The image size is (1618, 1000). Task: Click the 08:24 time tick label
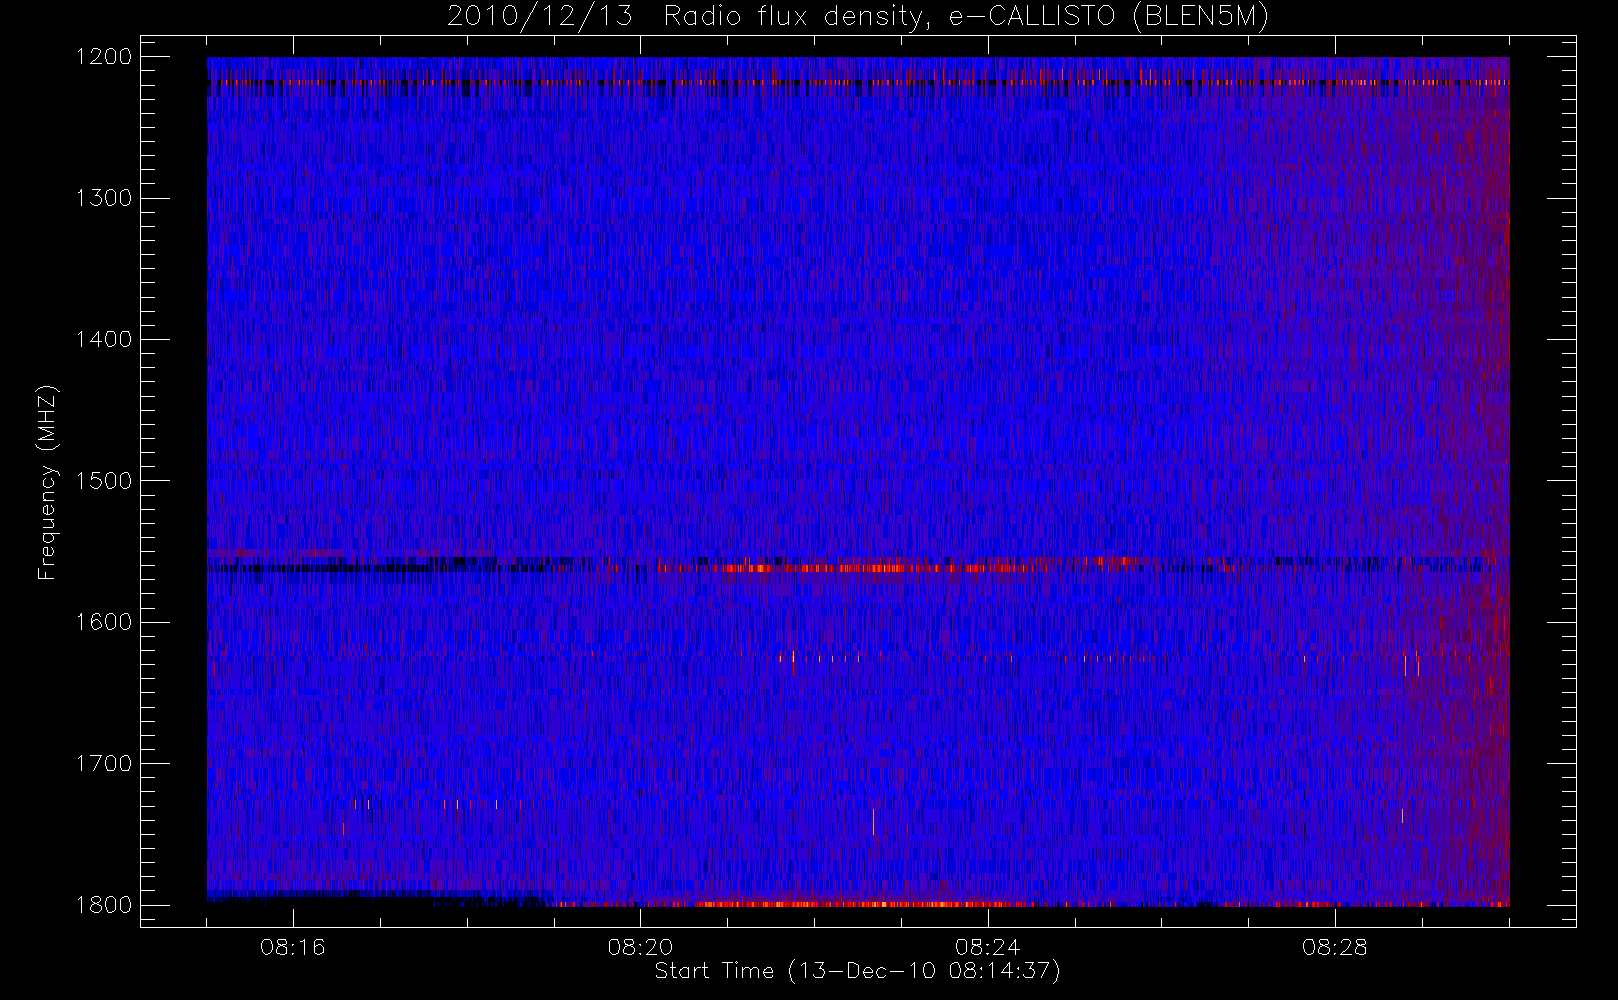(x=987, y=947)
